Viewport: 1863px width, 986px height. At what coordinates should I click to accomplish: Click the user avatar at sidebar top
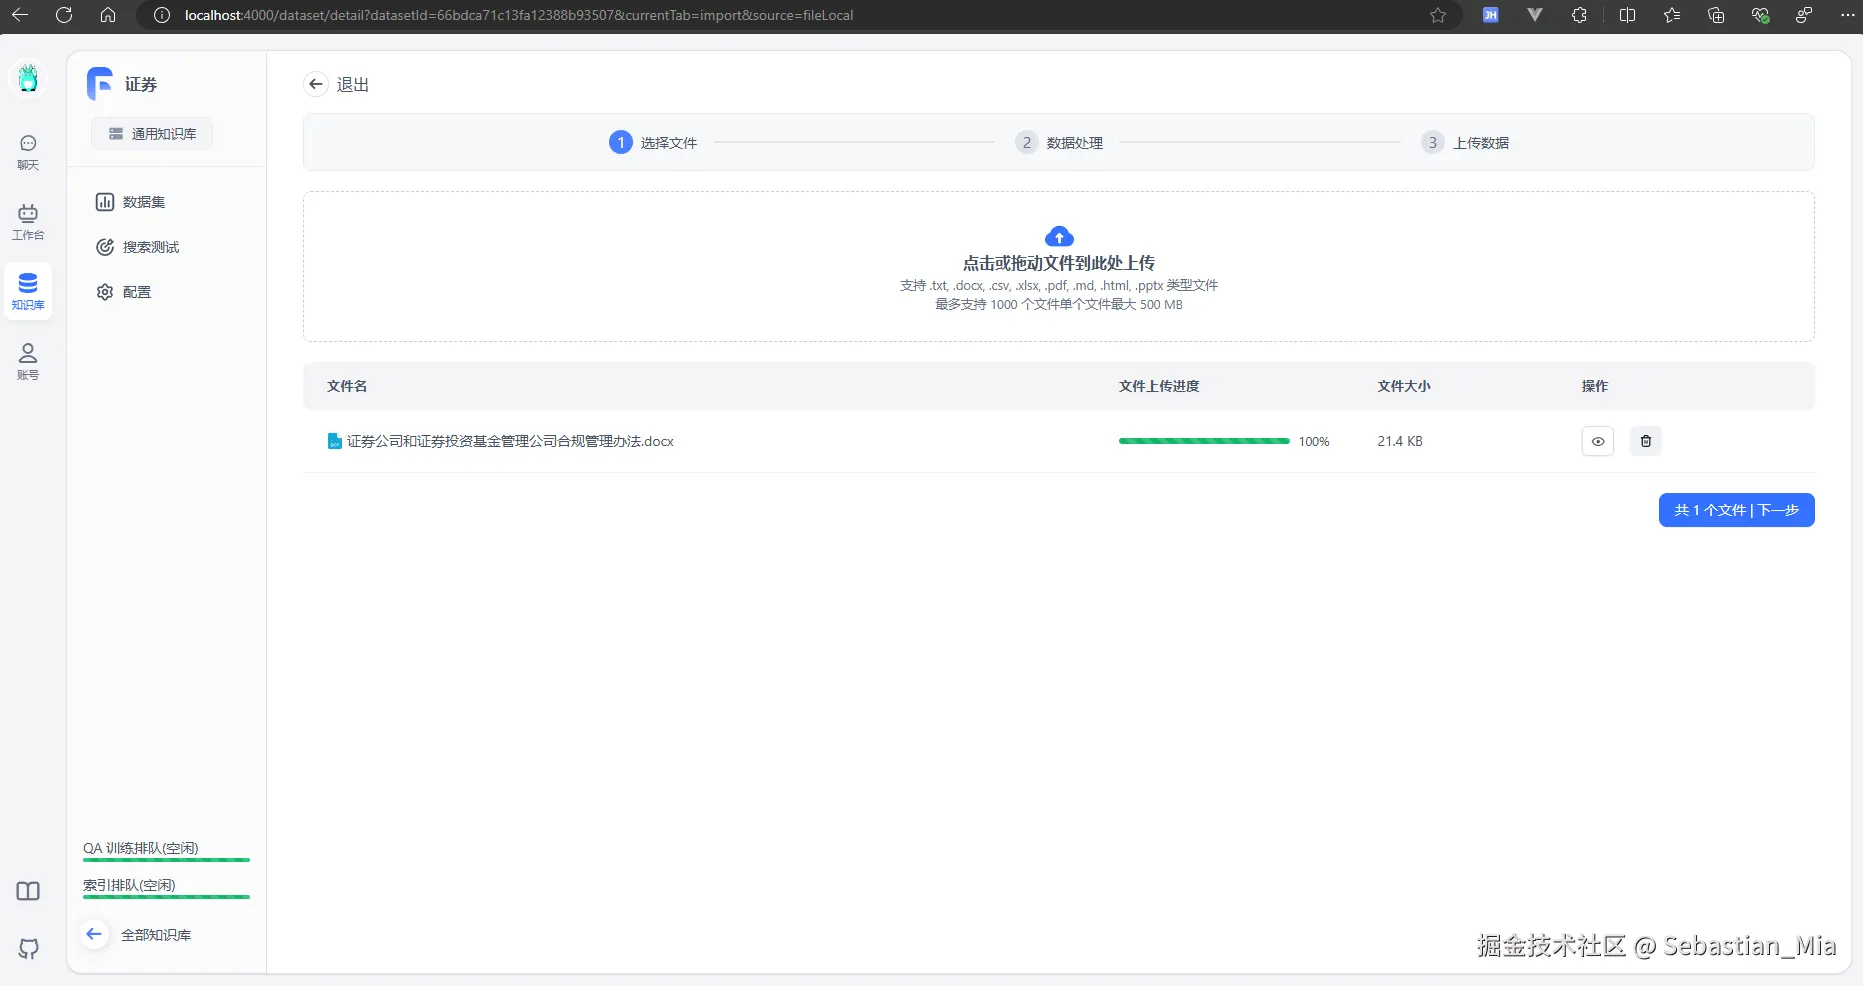point(28,78)
